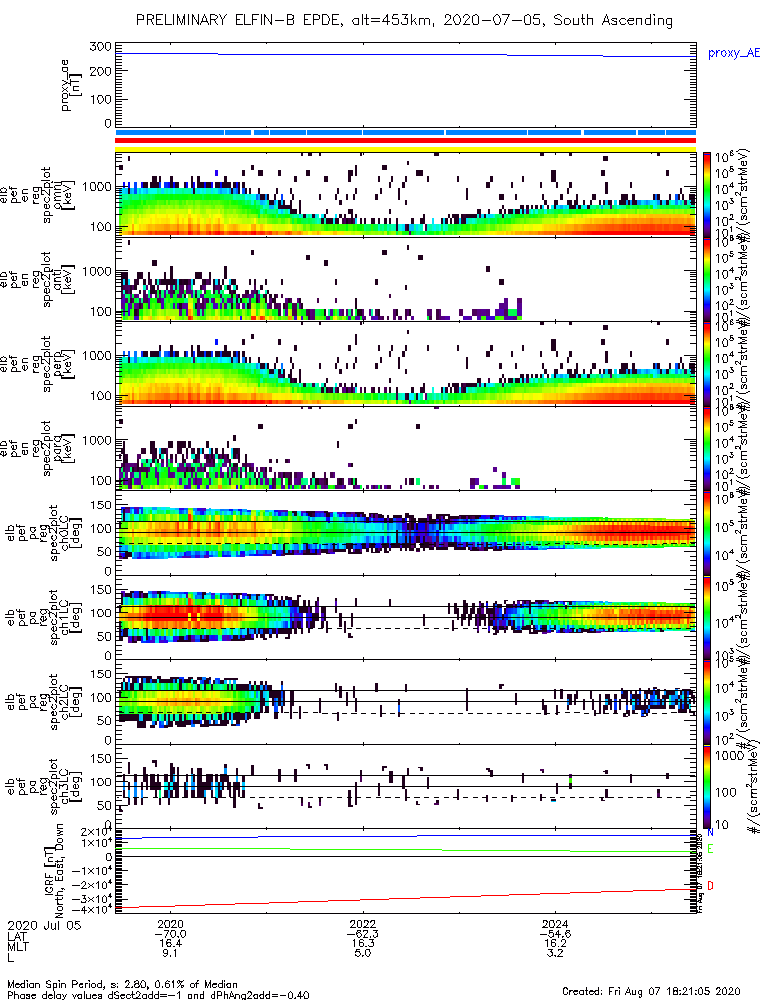Click the blue 'N' legend letter

(710, 832)
